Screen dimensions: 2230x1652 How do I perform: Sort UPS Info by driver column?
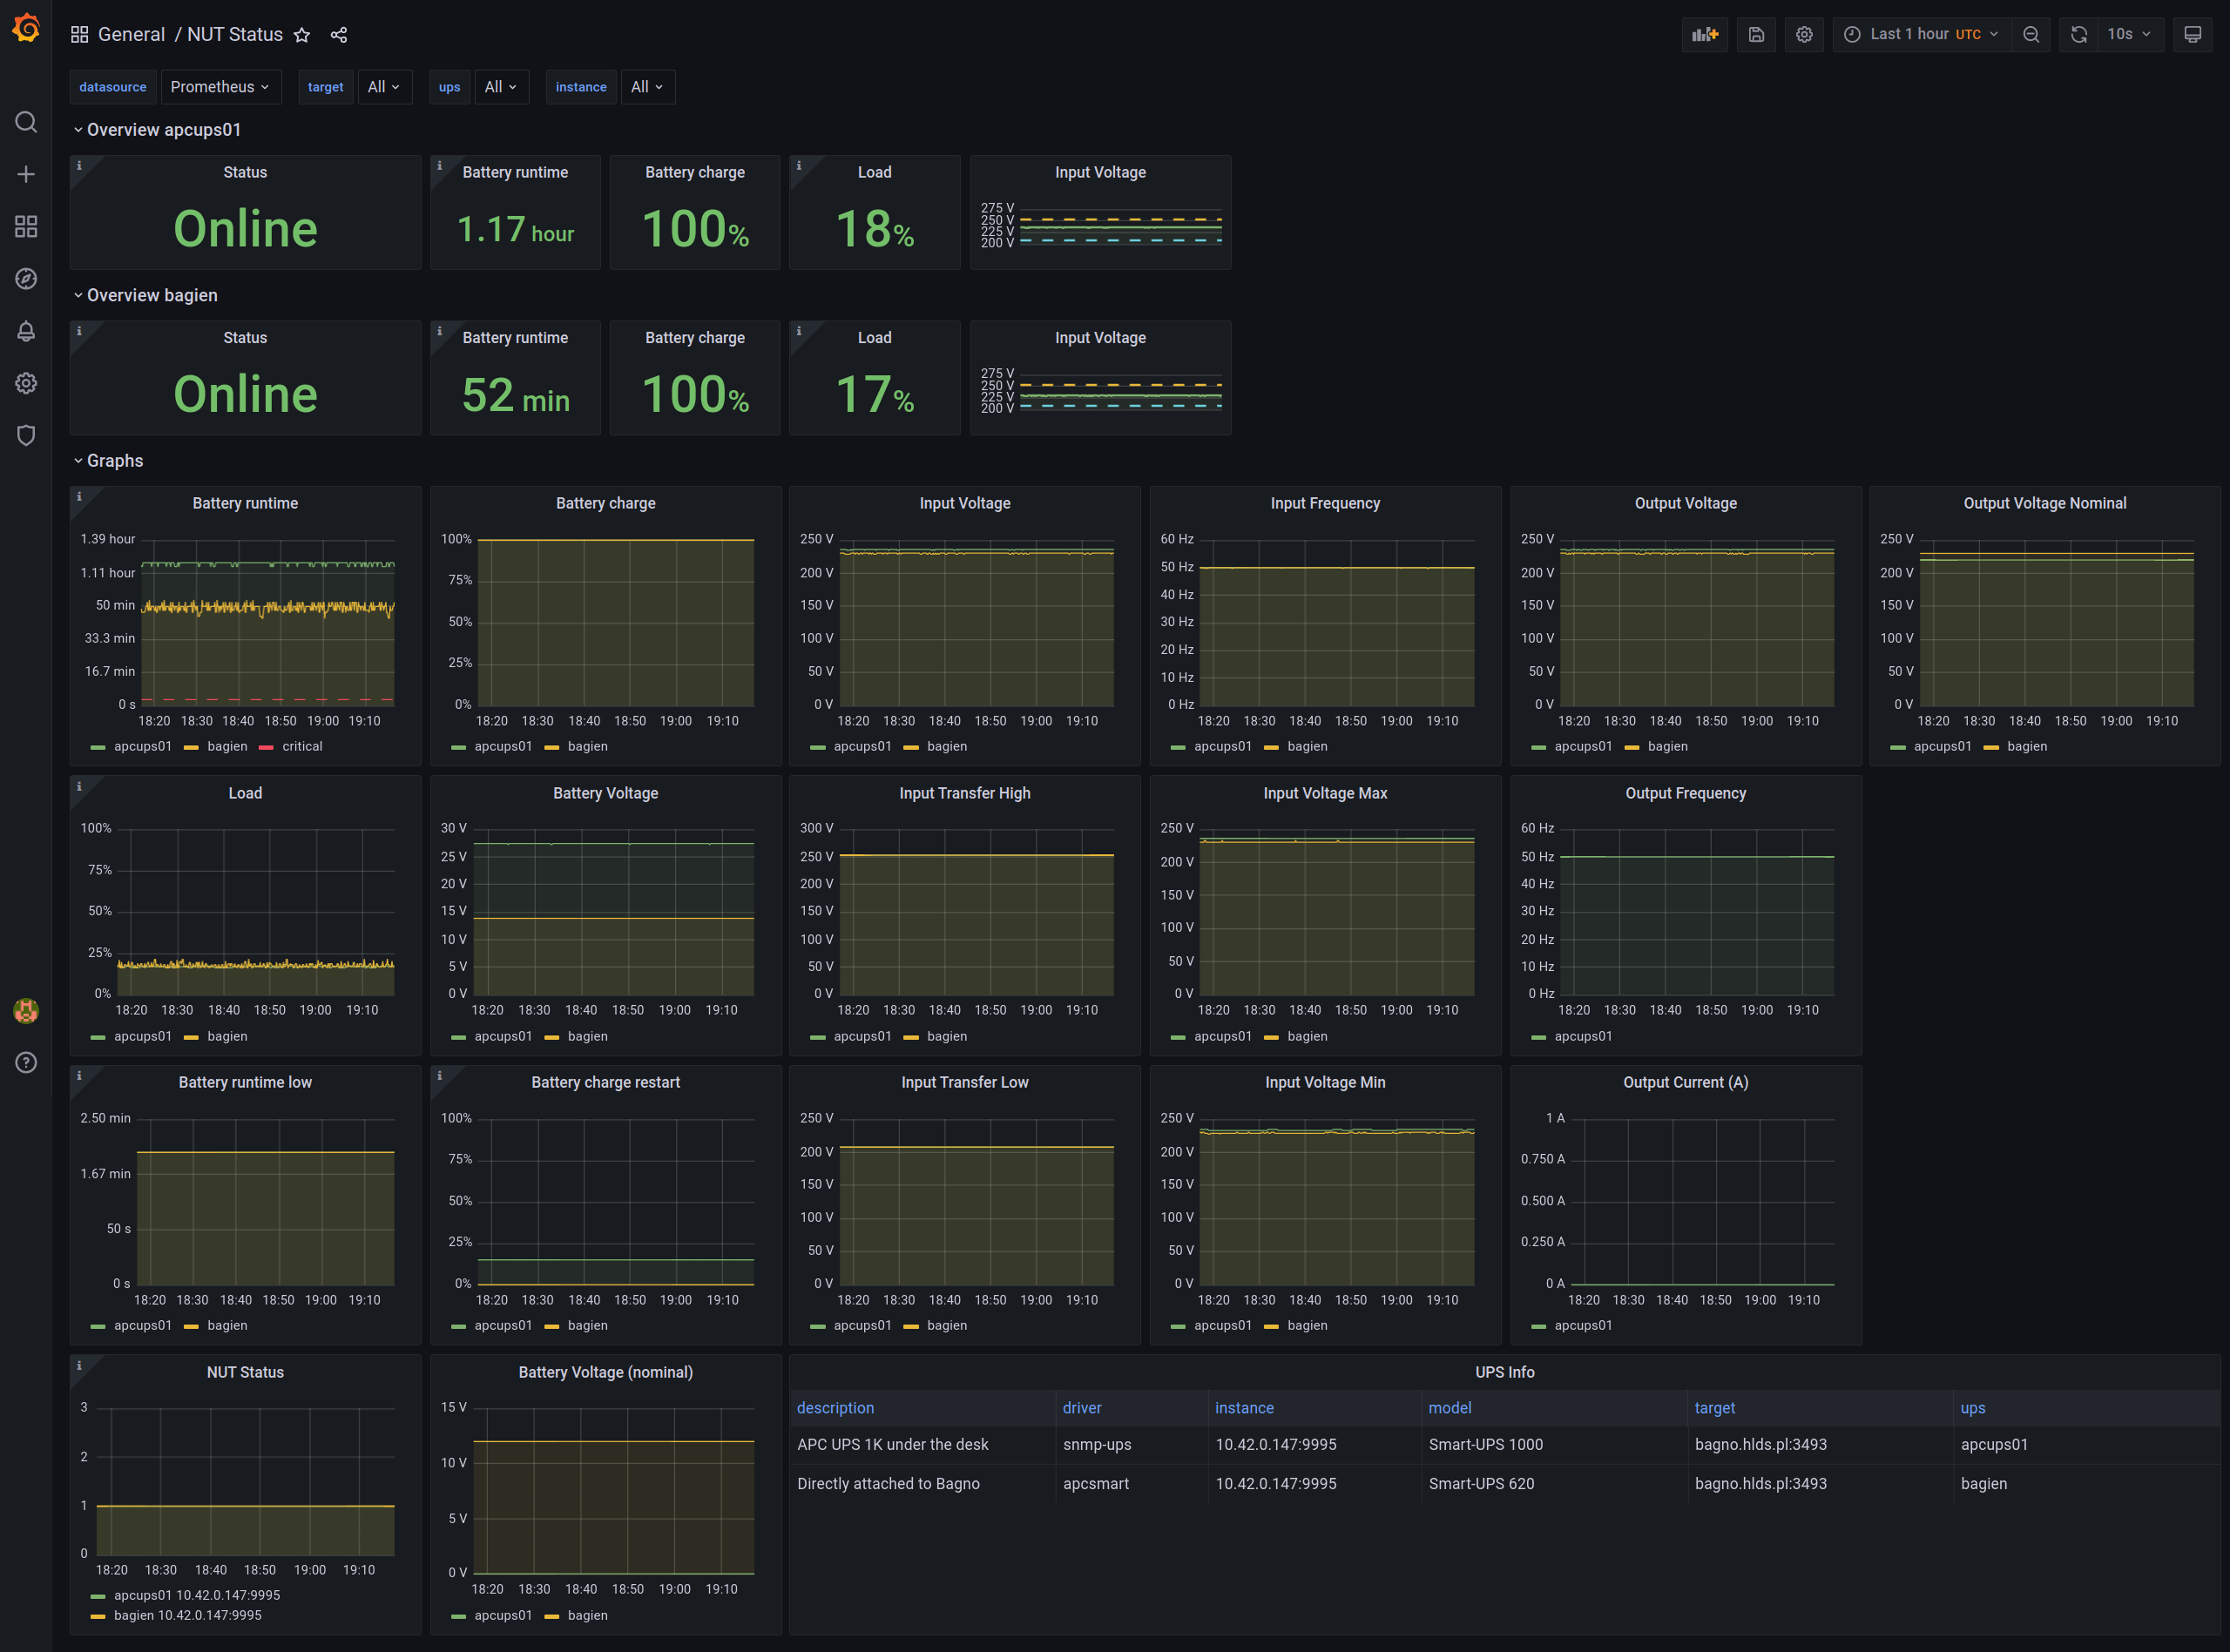point(1082,1408)
